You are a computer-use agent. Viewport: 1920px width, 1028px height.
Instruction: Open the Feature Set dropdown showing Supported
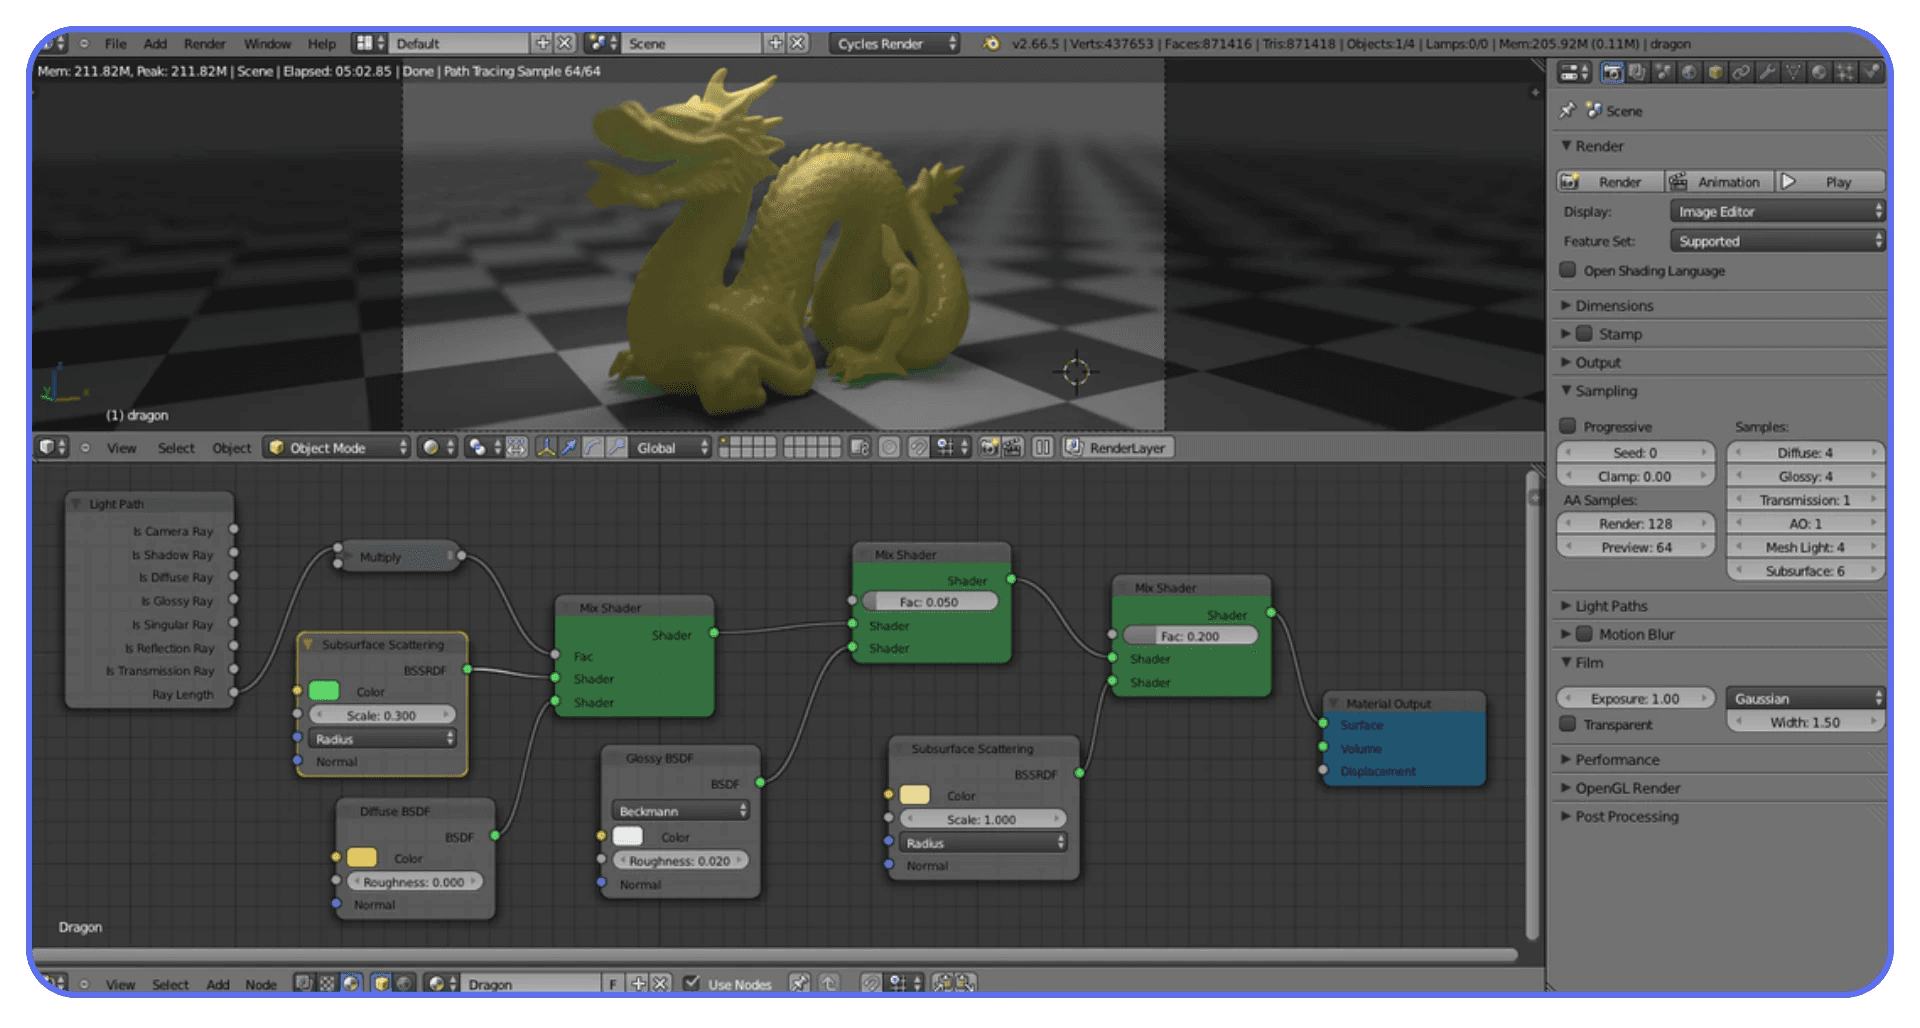click(1778, 240)
